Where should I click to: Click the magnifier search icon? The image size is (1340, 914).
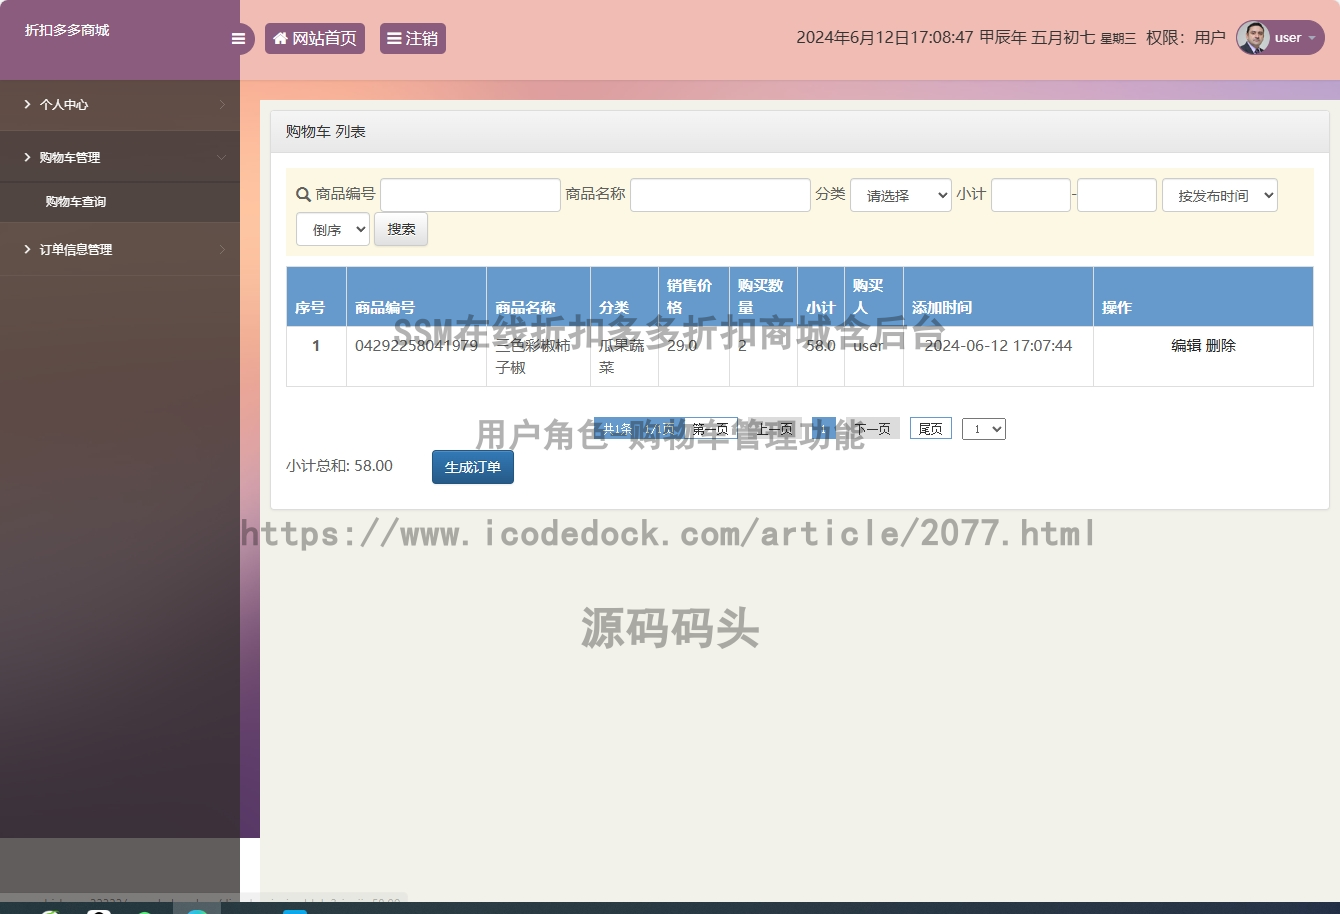pos(304,195)
